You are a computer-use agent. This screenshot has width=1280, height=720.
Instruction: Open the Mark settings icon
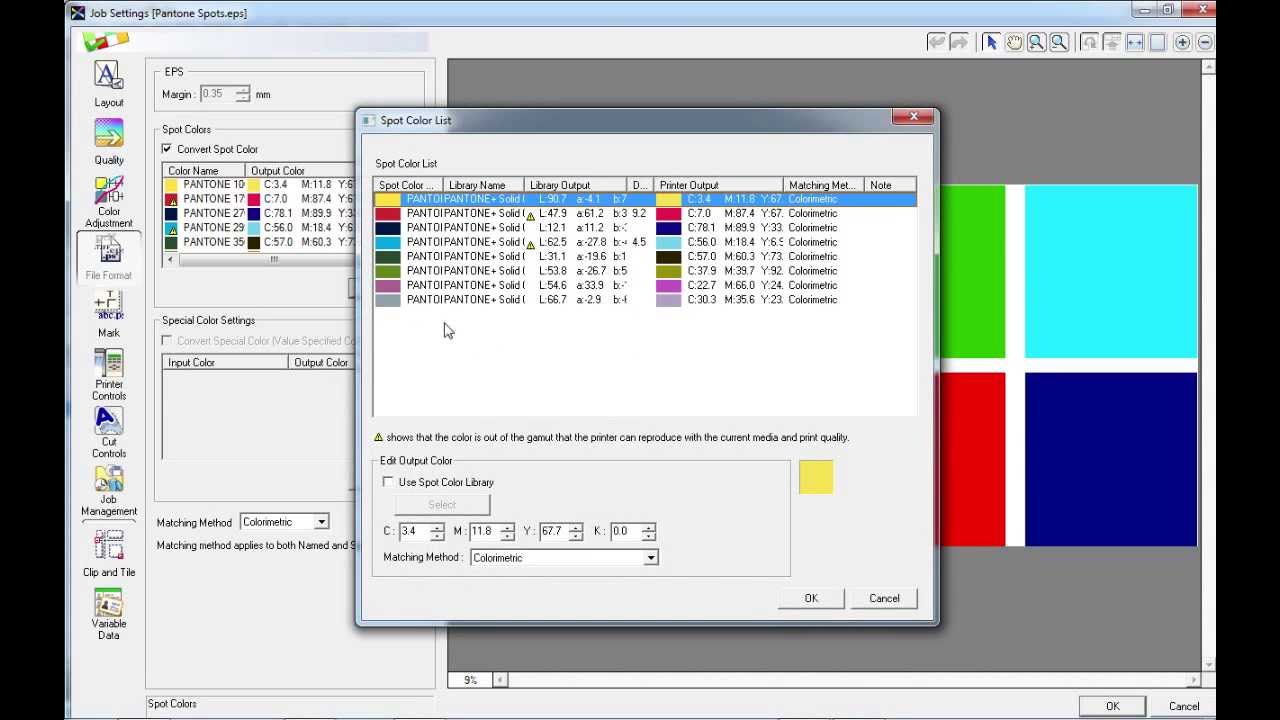pyautogui.click(x=109, y=314)
